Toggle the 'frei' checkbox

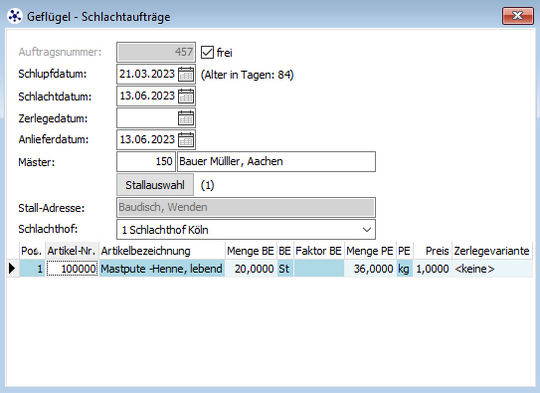[x=207, y=52]
